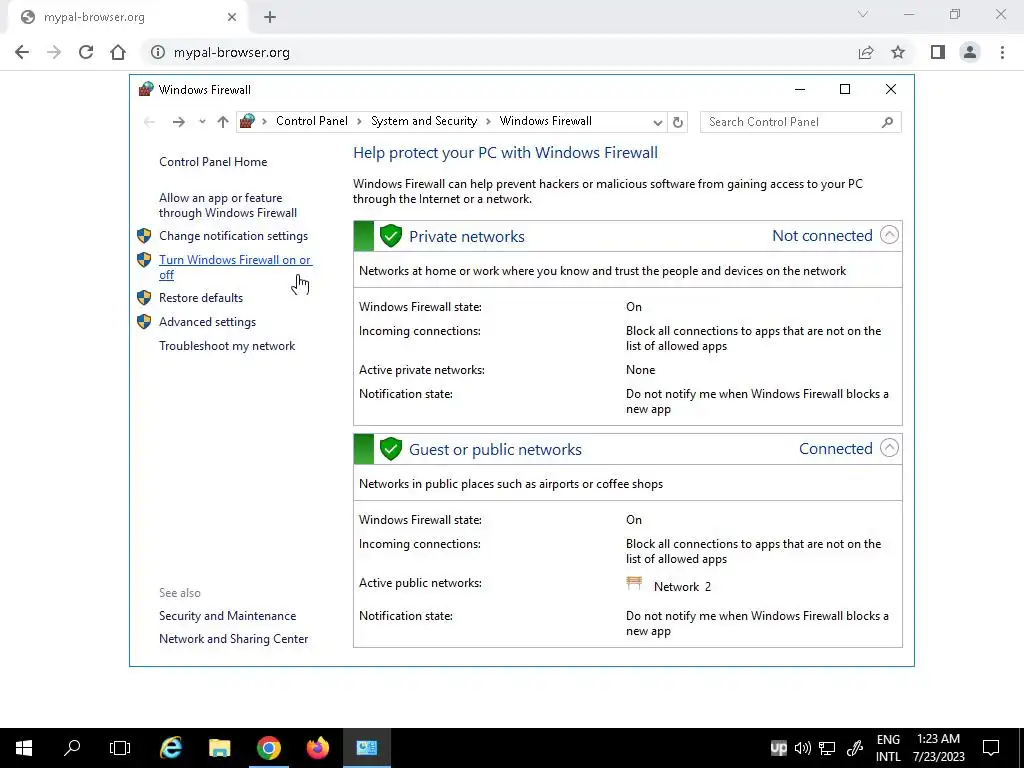1024x768 pixels.
Task: Open recent locations dropdown in Control Panel
Action: pyautogui.click(x=202, y=121)
